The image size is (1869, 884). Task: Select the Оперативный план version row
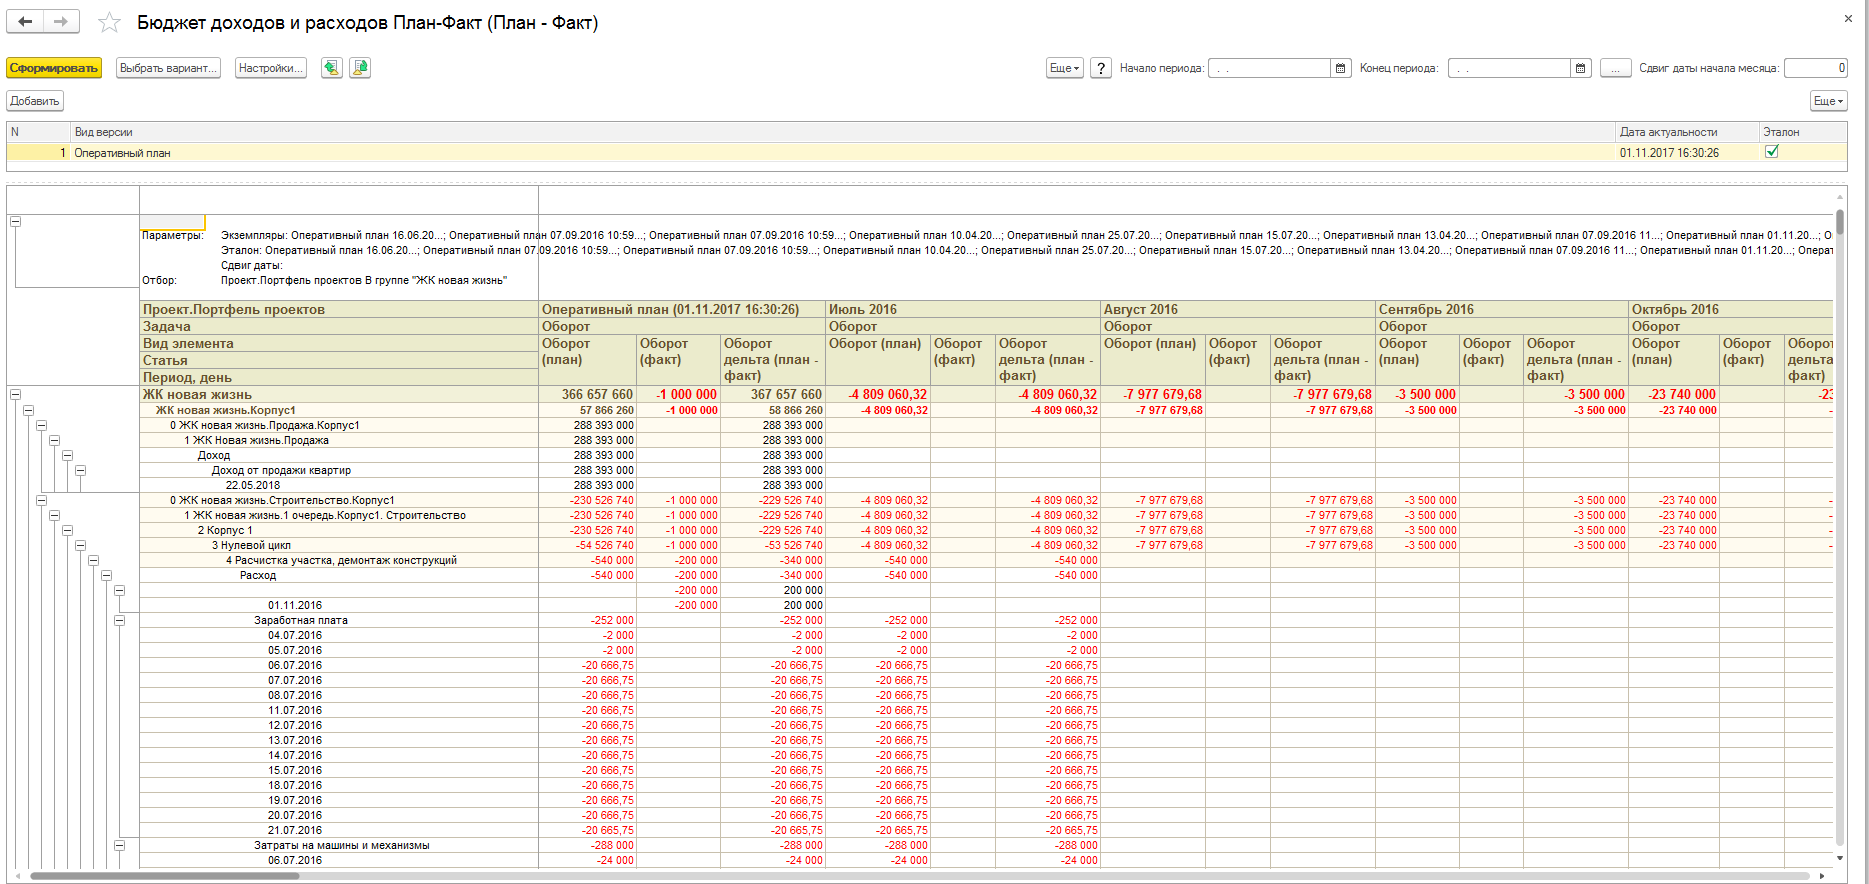tap(927, 152)
